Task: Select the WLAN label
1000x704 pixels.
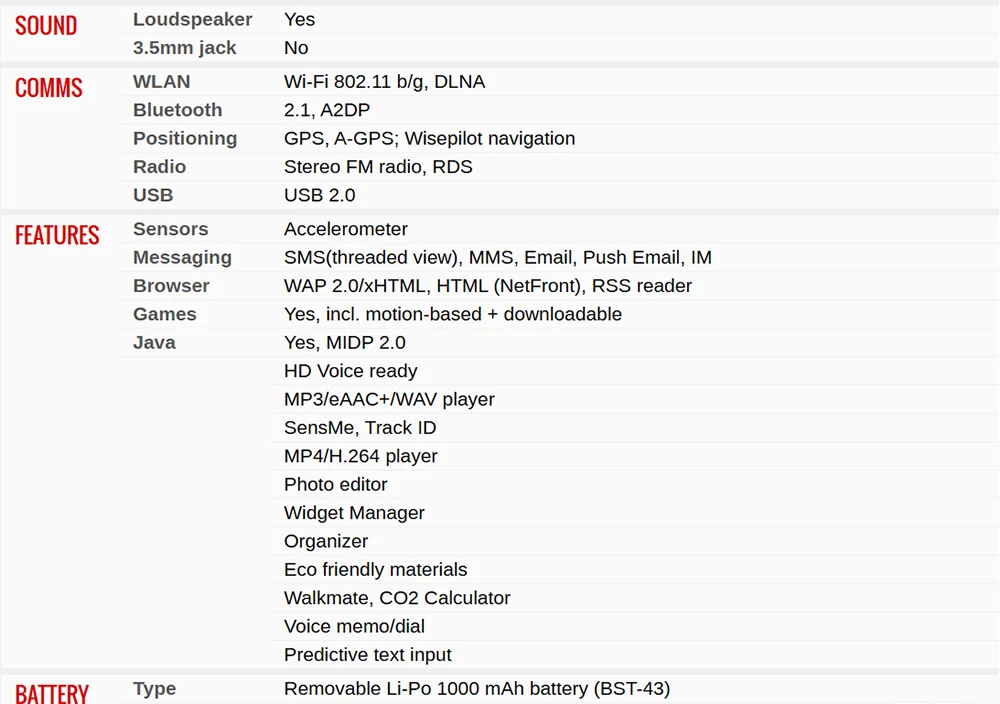Action: tap(161, 82)
